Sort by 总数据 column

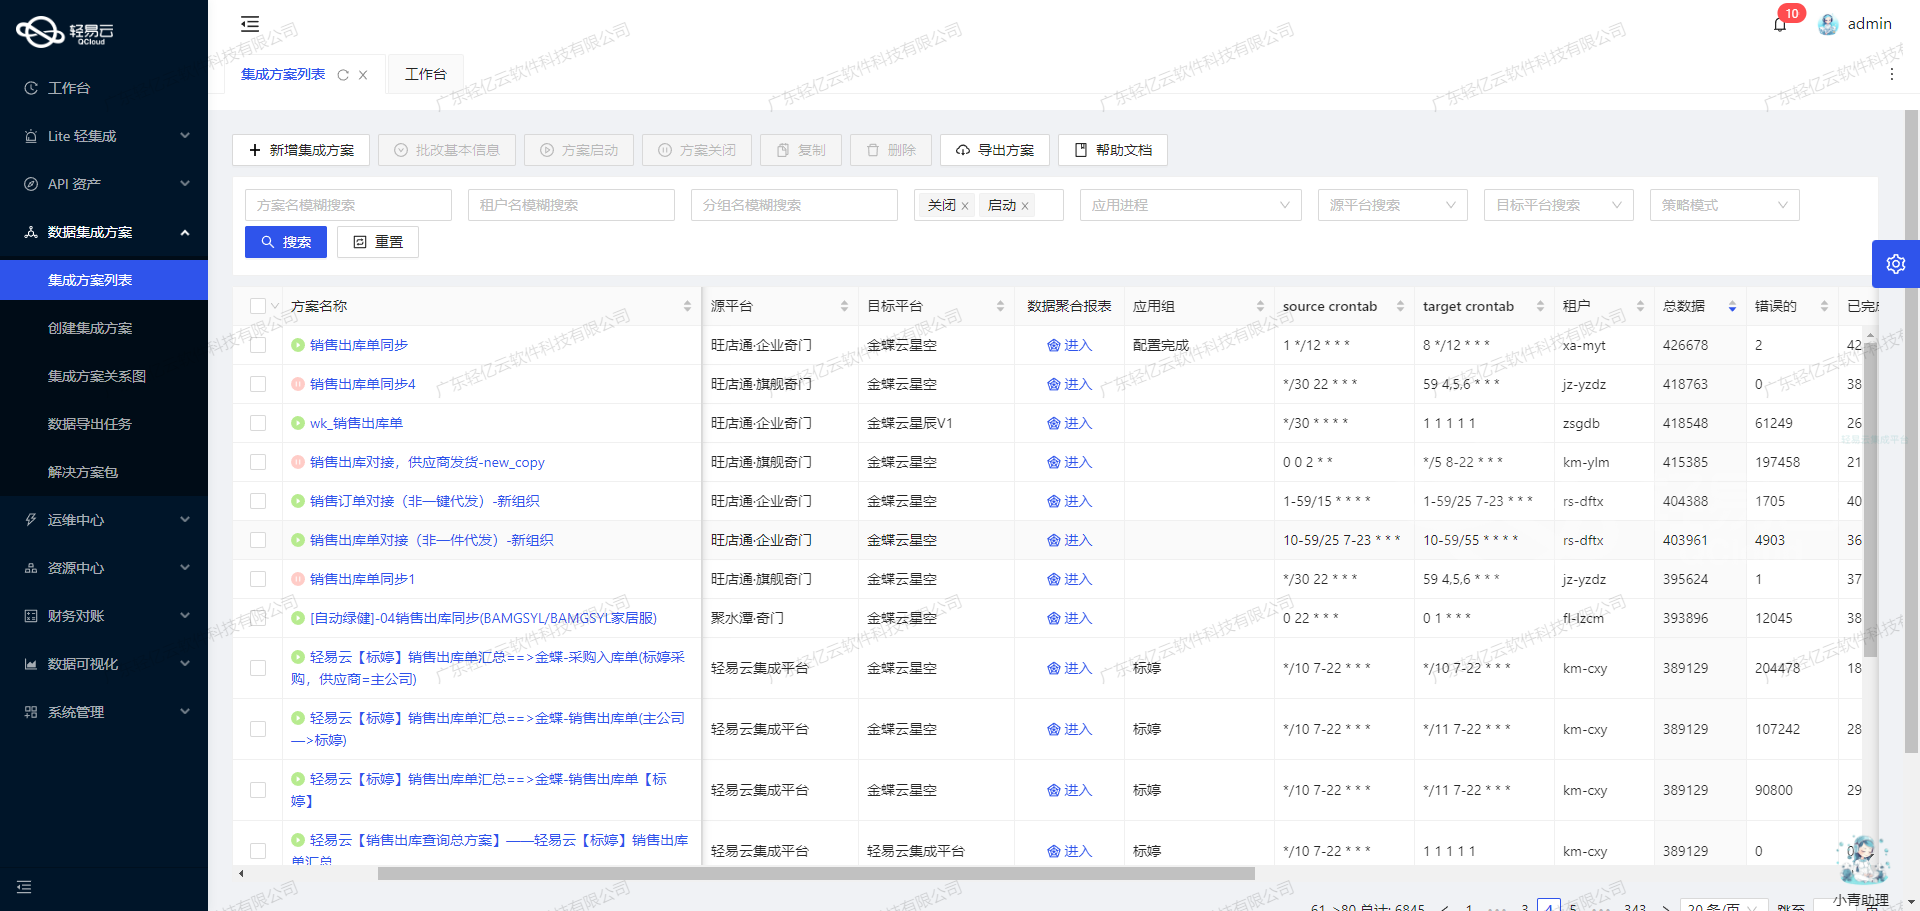[x=1732, y=306]
